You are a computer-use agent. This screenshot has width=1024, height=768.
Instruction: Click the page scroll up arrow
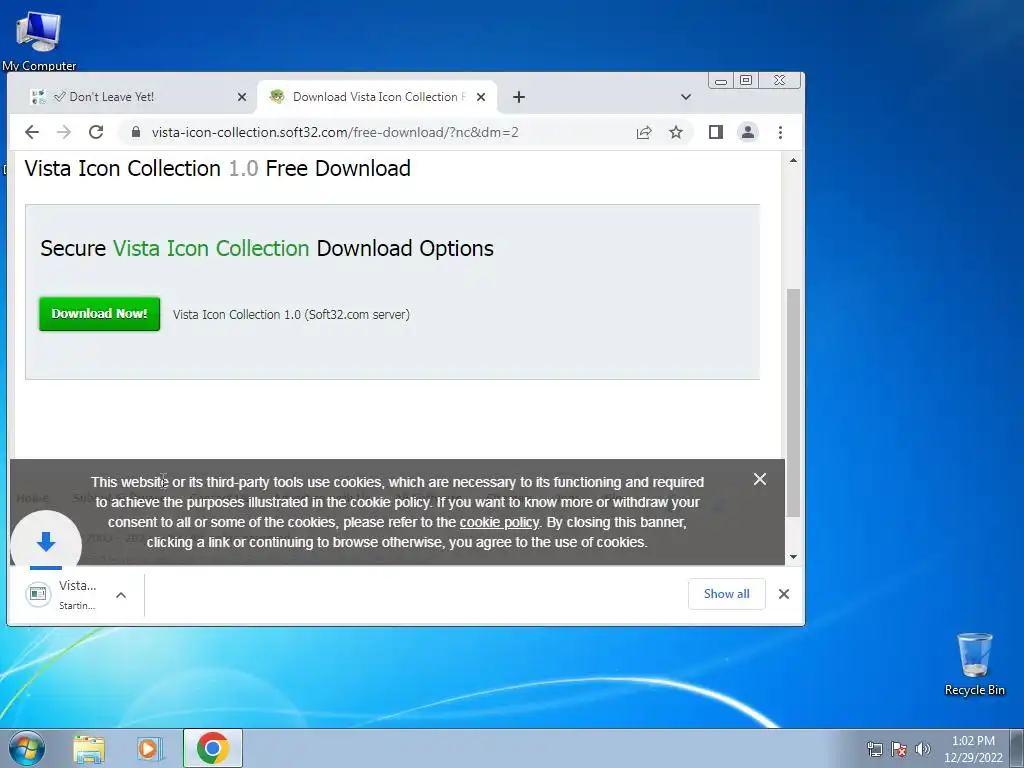[x=793, y=161]
